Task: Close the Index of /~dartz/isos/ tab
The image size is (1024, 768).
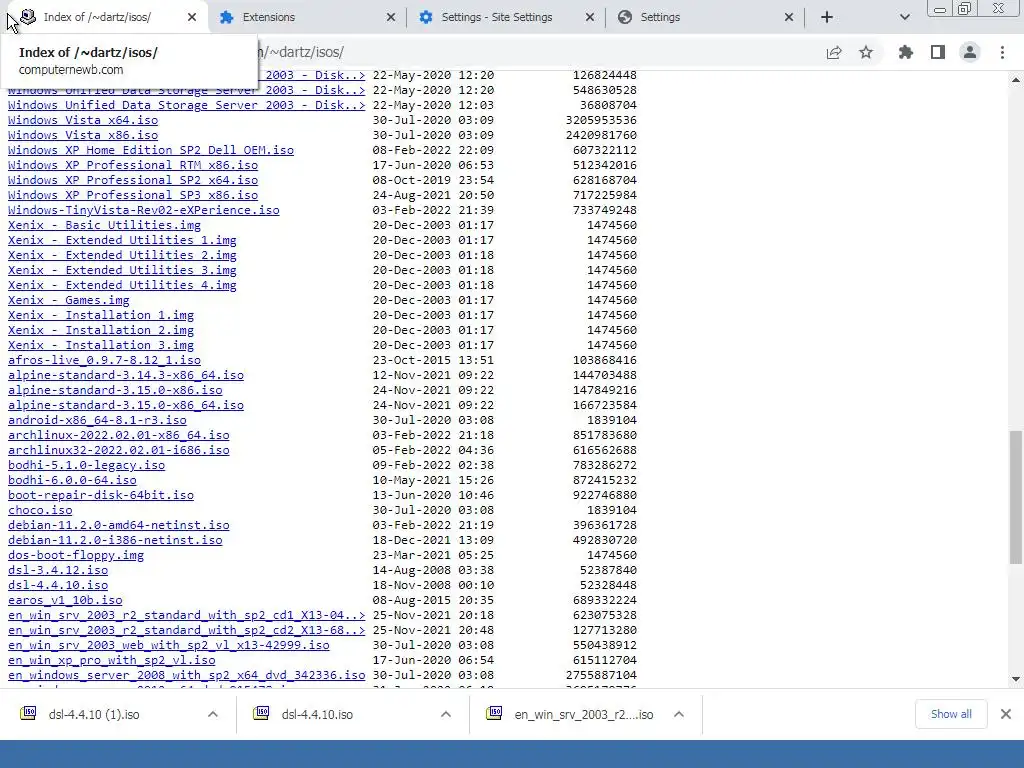Action: coord(192,17)
